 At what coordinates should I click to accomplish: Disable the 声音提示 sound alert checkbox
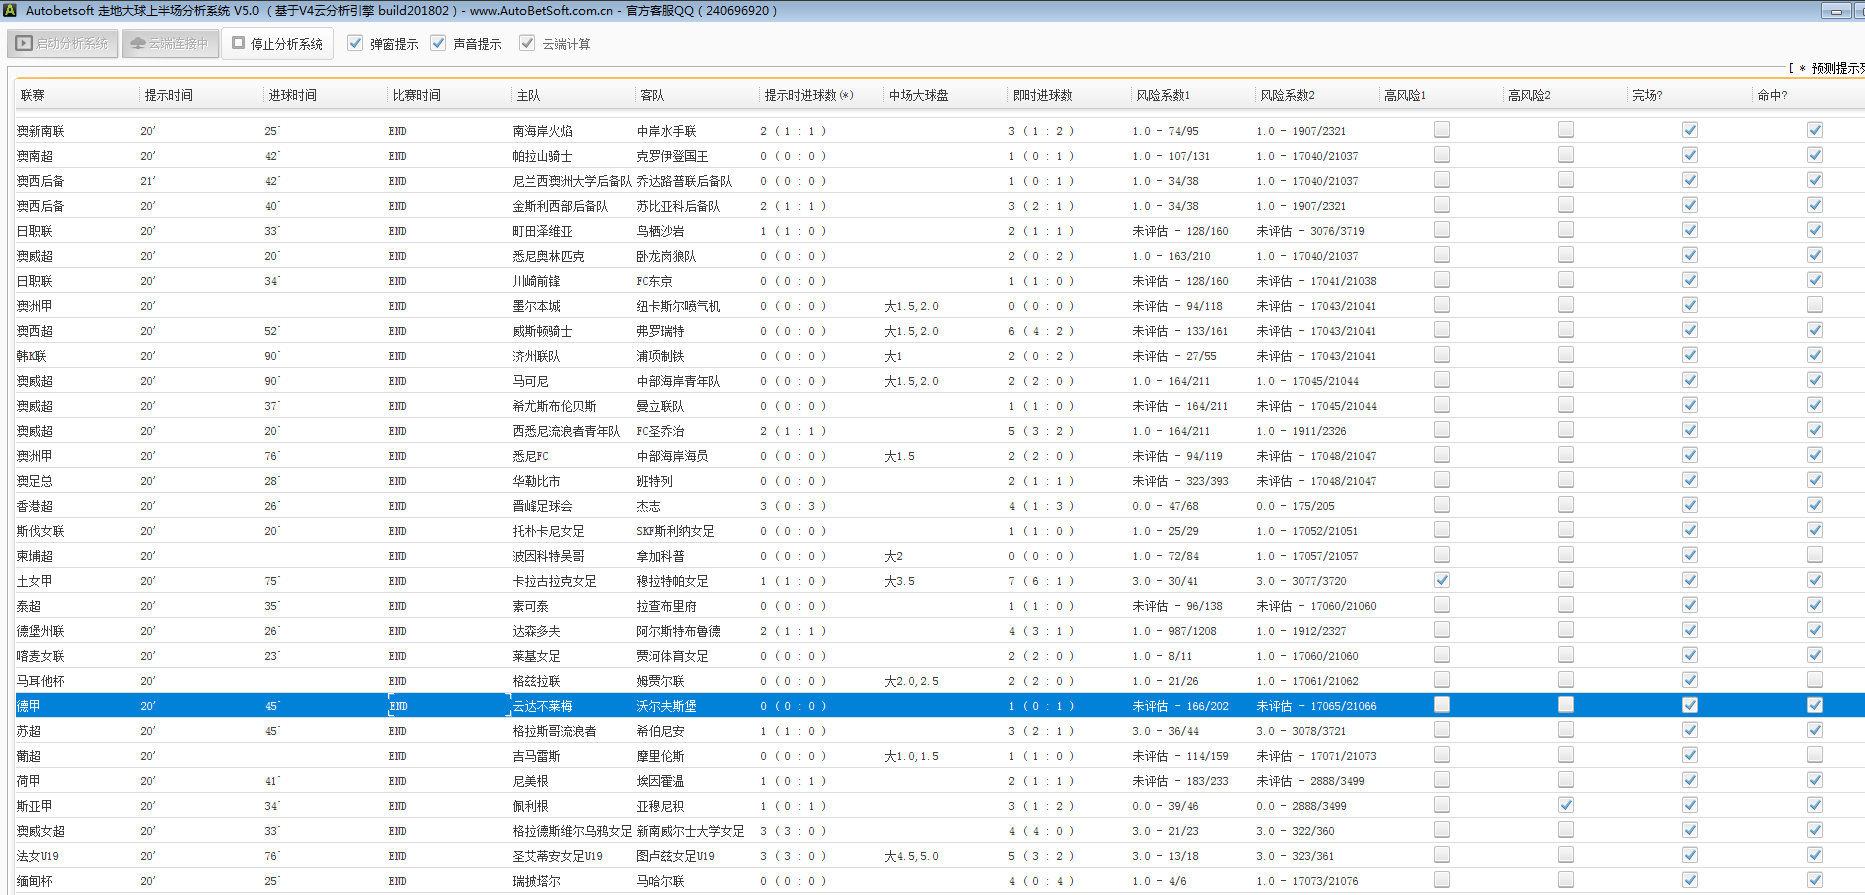coord(438,43)
